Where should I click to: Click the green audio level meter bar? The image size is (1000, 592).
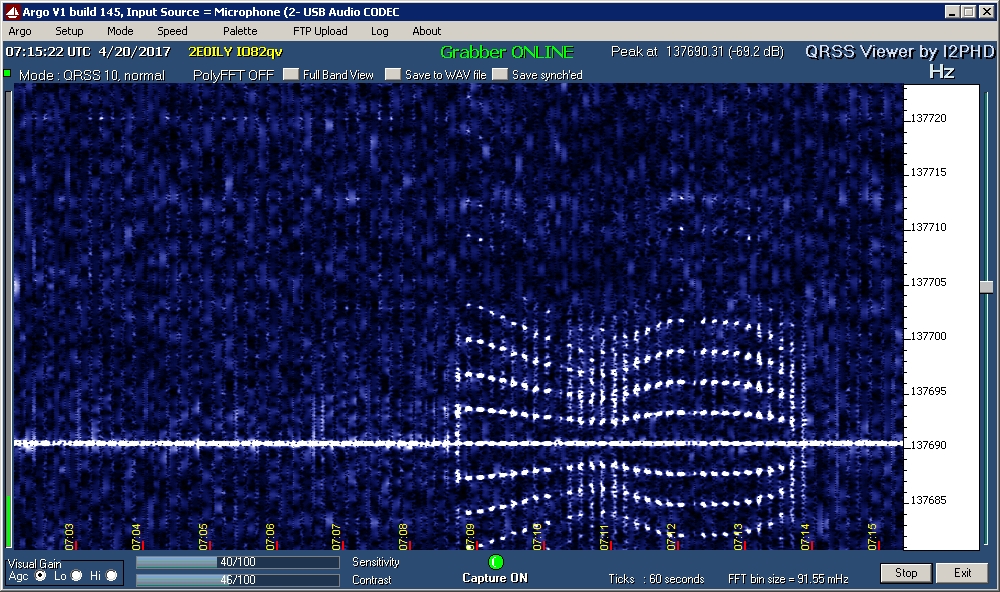[8, 521]
